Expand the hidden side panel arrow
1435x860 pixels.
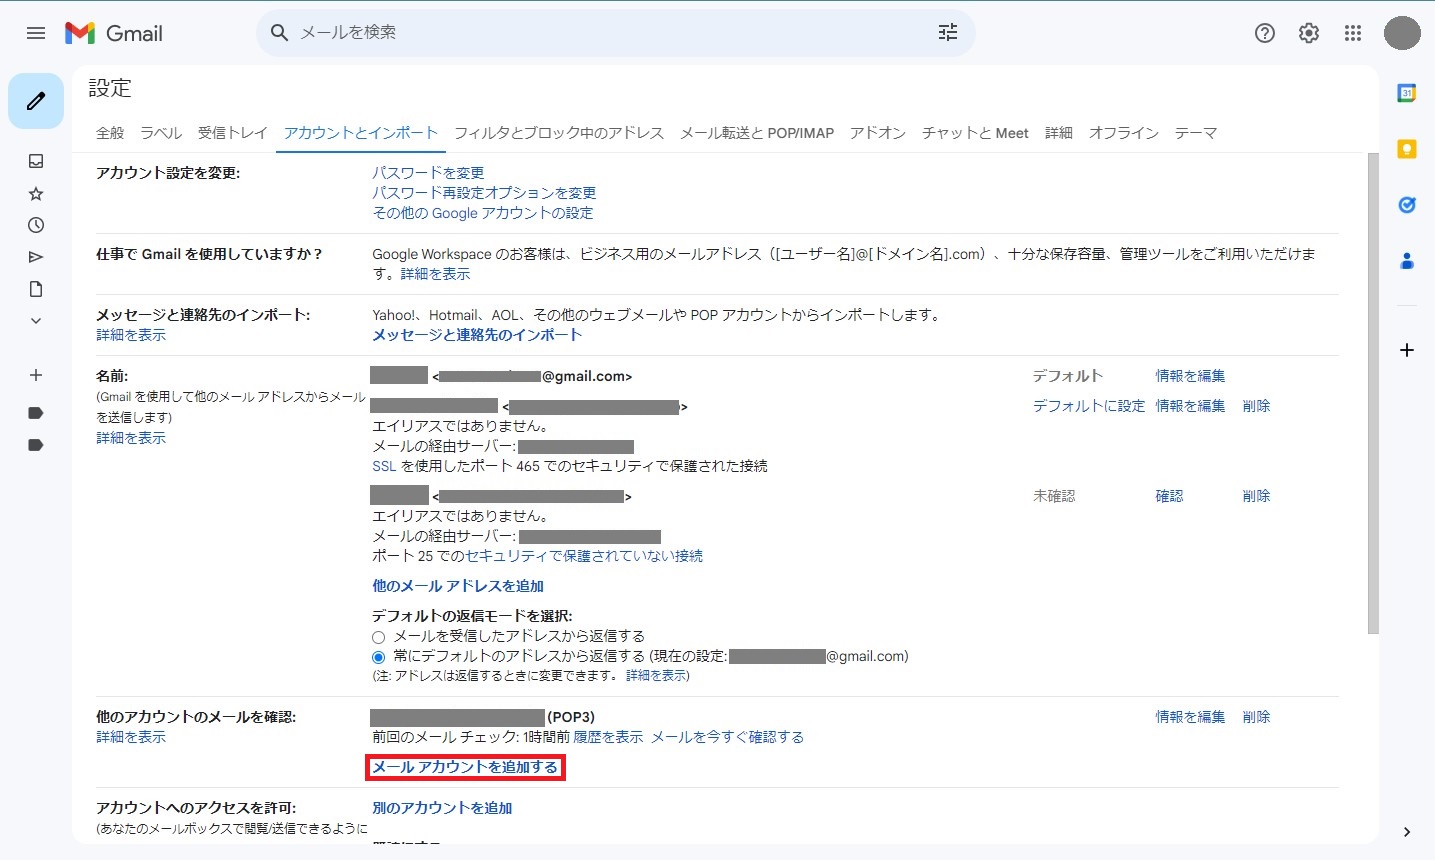point(1407,832)
